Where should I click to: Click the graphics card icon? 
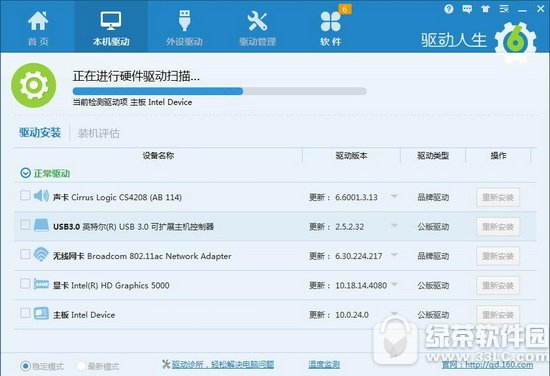tap(41, 283)
